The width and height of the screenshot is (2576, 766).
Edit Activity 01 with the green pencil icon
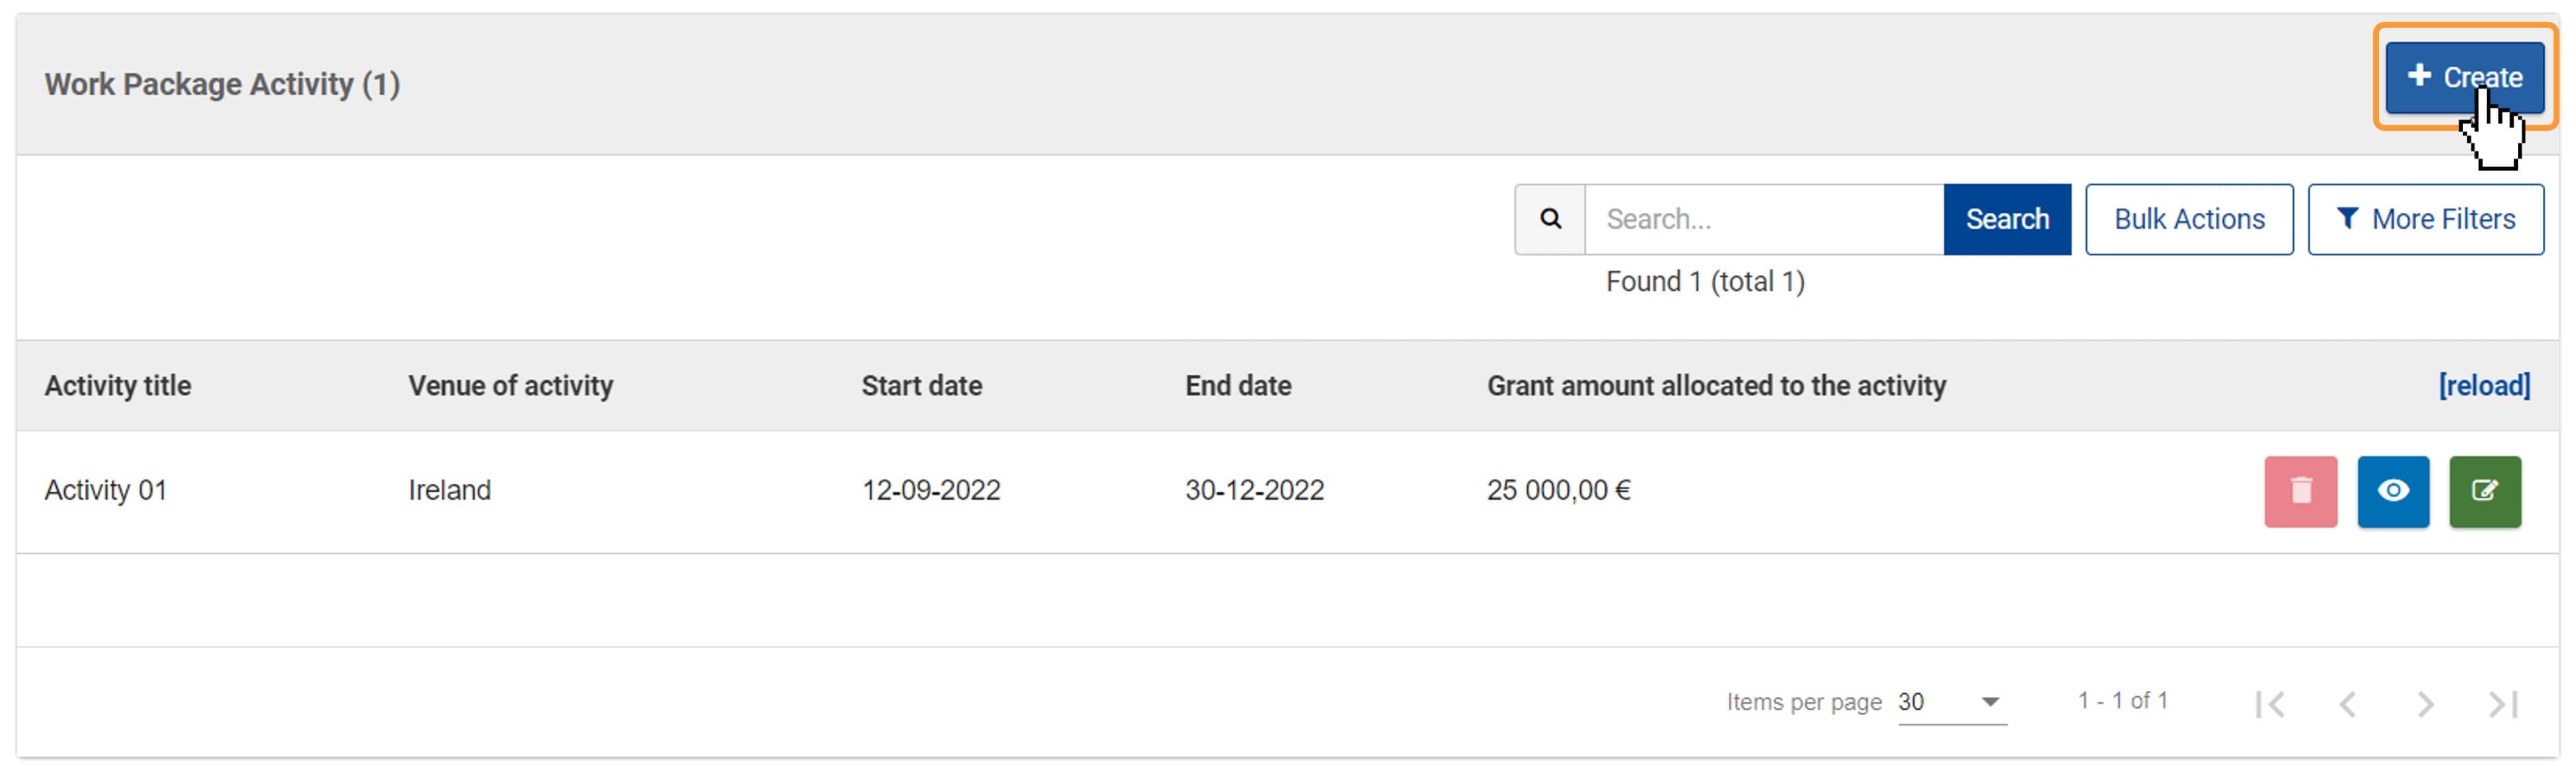[2485, 491]
